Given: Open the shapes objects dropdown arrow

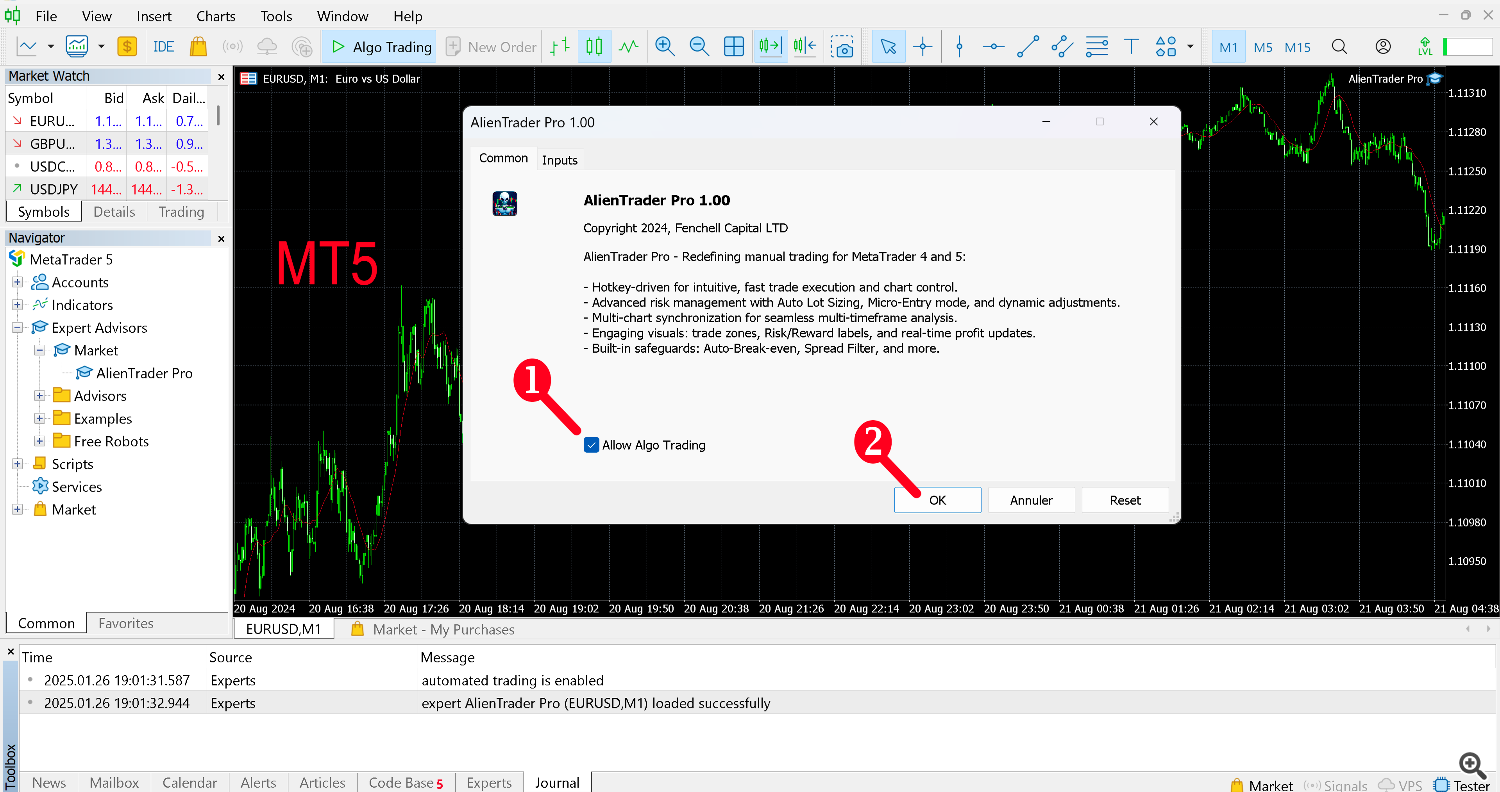Looking at the screenshot, I should [1190, 46].
